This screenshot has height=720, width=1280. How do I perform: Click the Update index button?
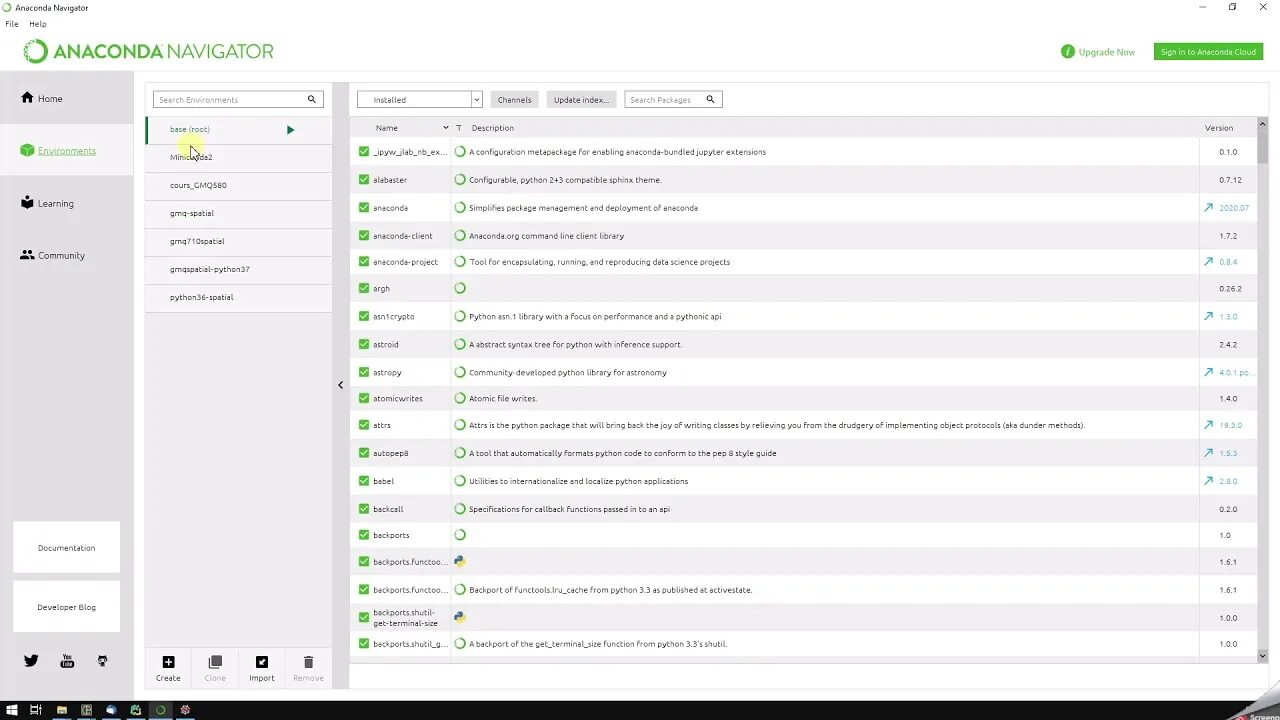coord(581,99)
